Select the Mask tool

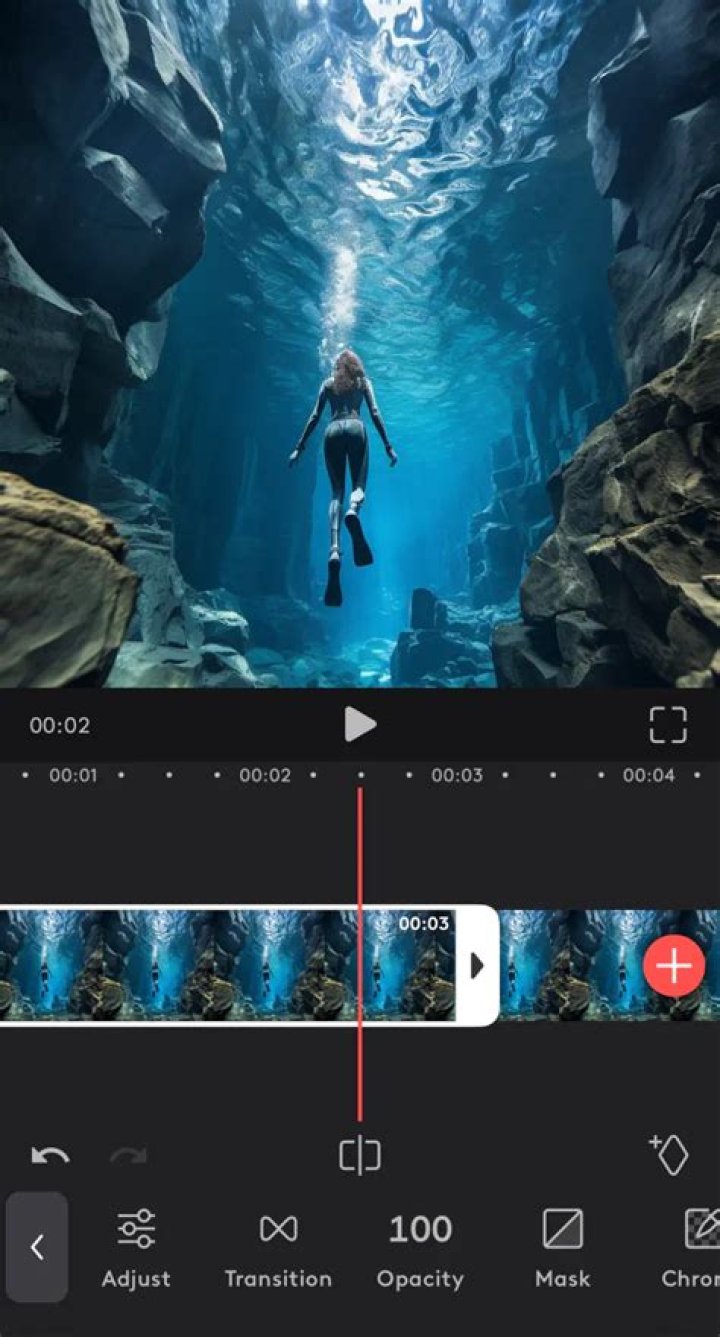562,1248
